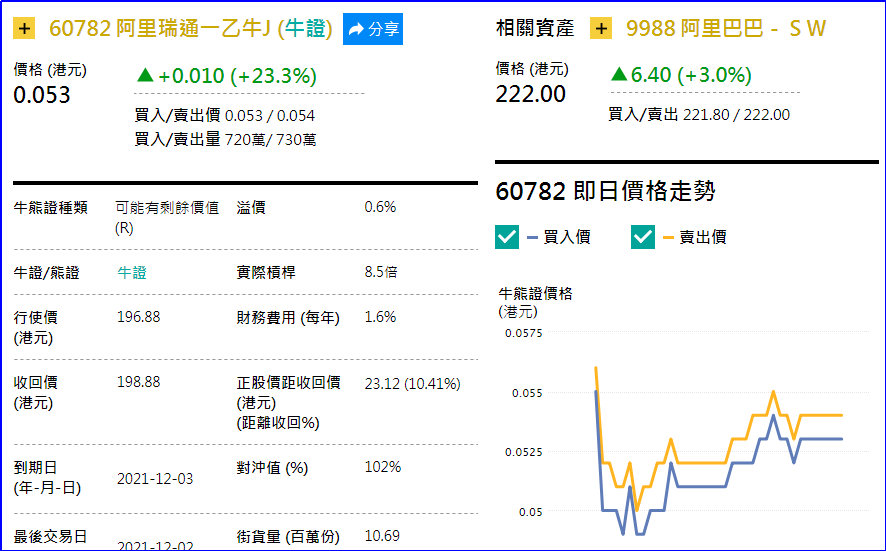
Task: Add 60782 to watchlist with plus icon
Action: coord(24,29)
